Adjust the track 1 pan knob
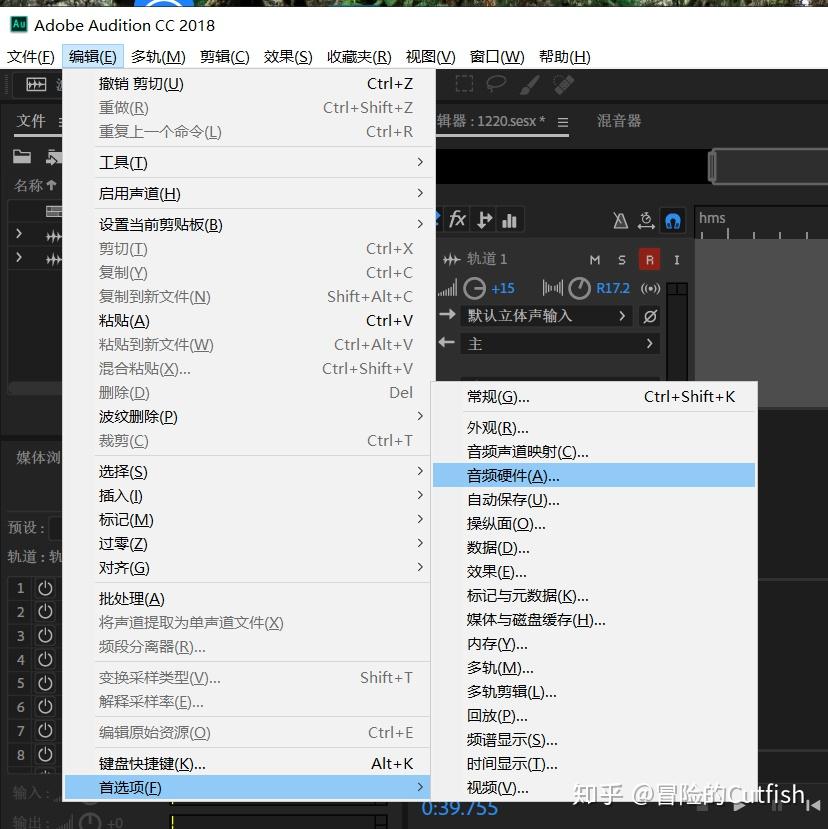Image resolution: width=828 pixels, height=829 pixels. [x=579, y=289]
